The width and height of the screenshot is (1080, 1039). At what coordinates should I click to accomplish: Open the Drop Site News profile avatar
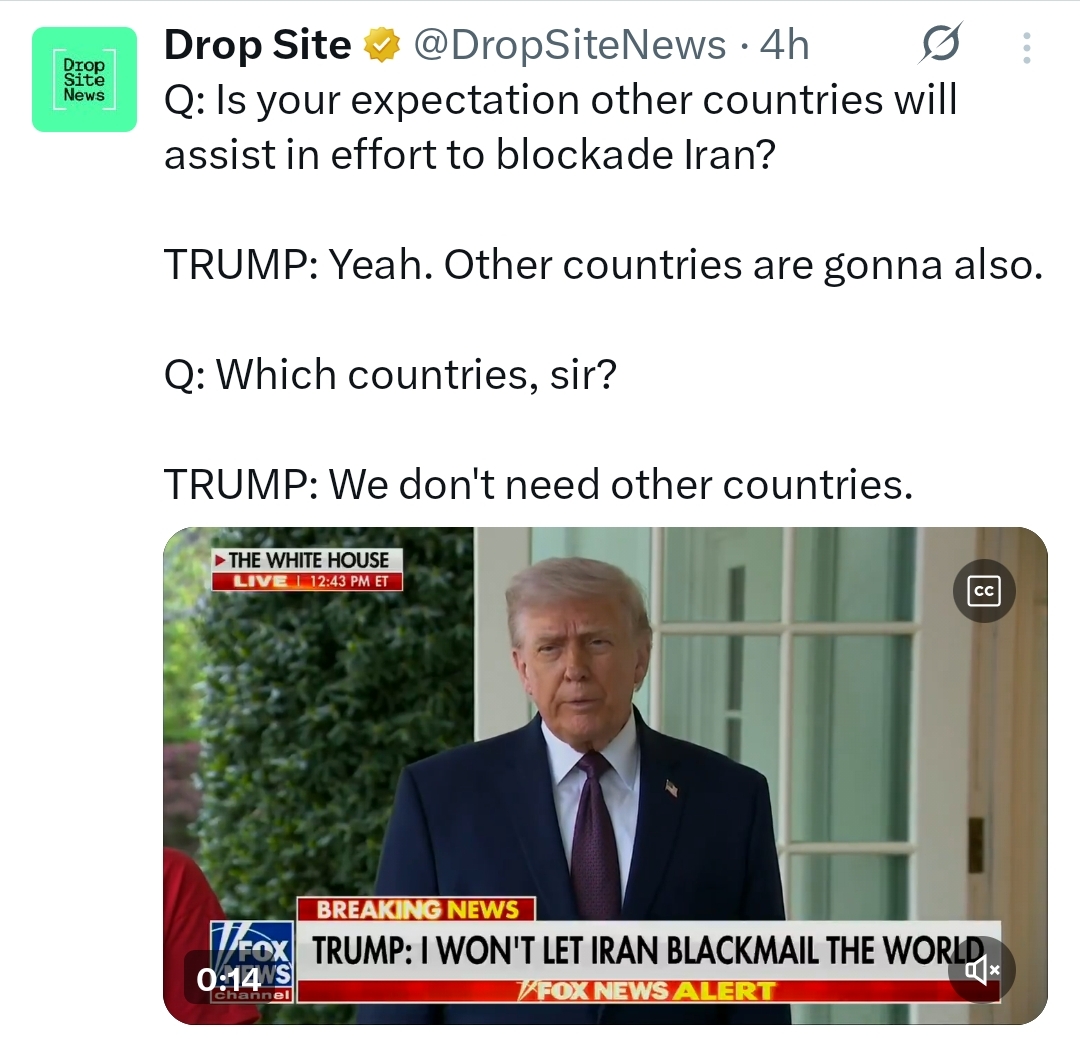click(84, 79)
